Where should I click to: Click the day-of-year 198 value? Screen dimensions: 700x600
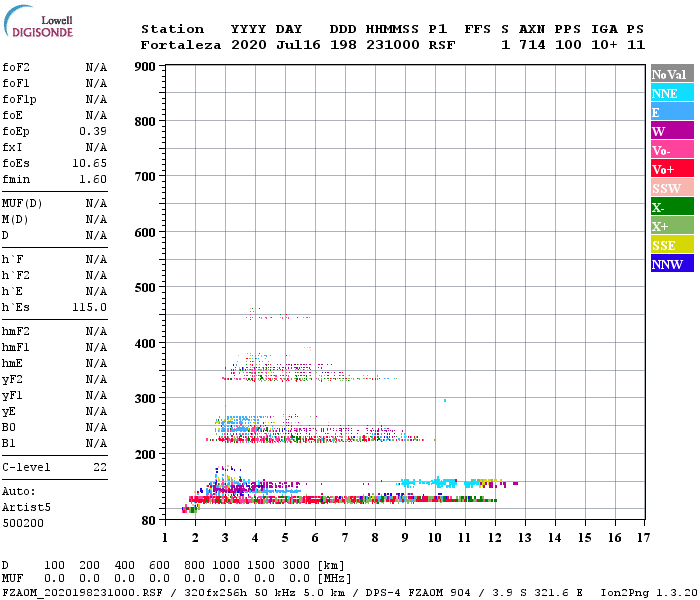[343, 45]
